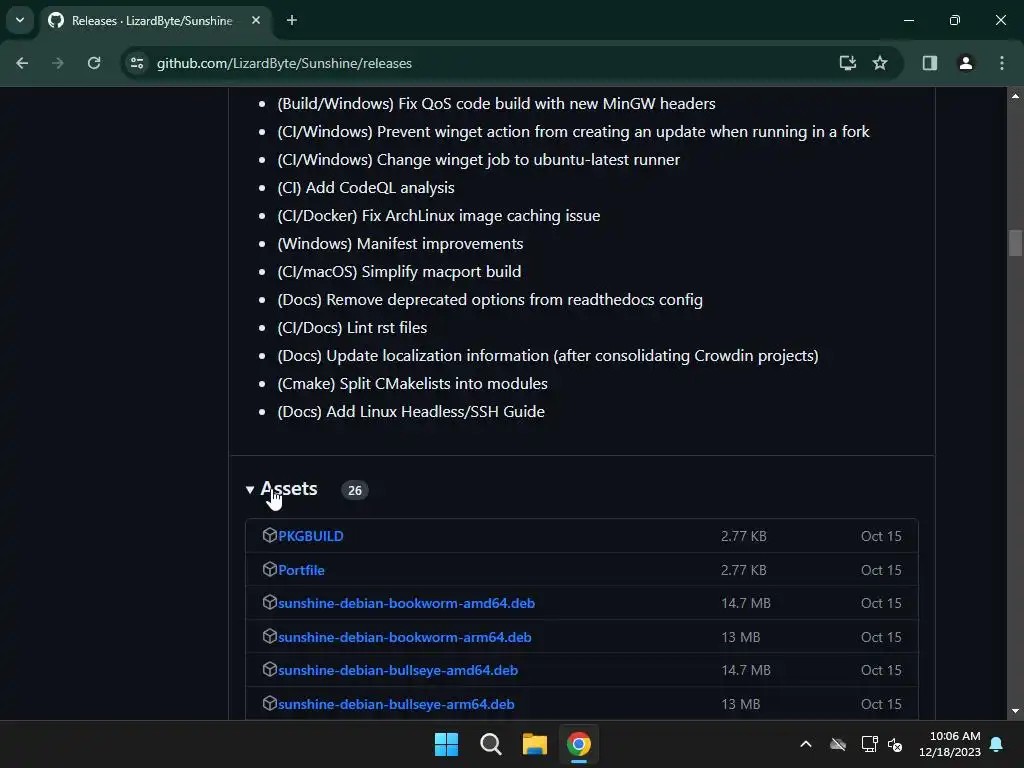
Task: Click the scrollbar down arrow
Action: pos(1015,711)
